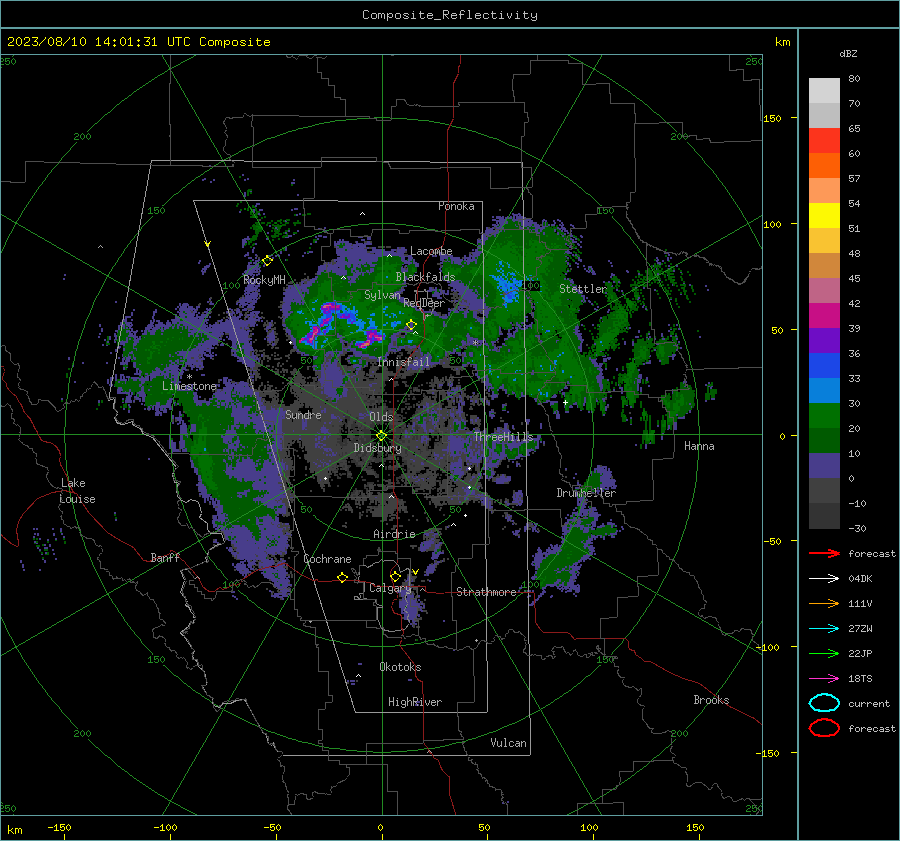Click the HighRiver city label
The image size is (900, 841).
pyautogui.click(x=415, y=702)
